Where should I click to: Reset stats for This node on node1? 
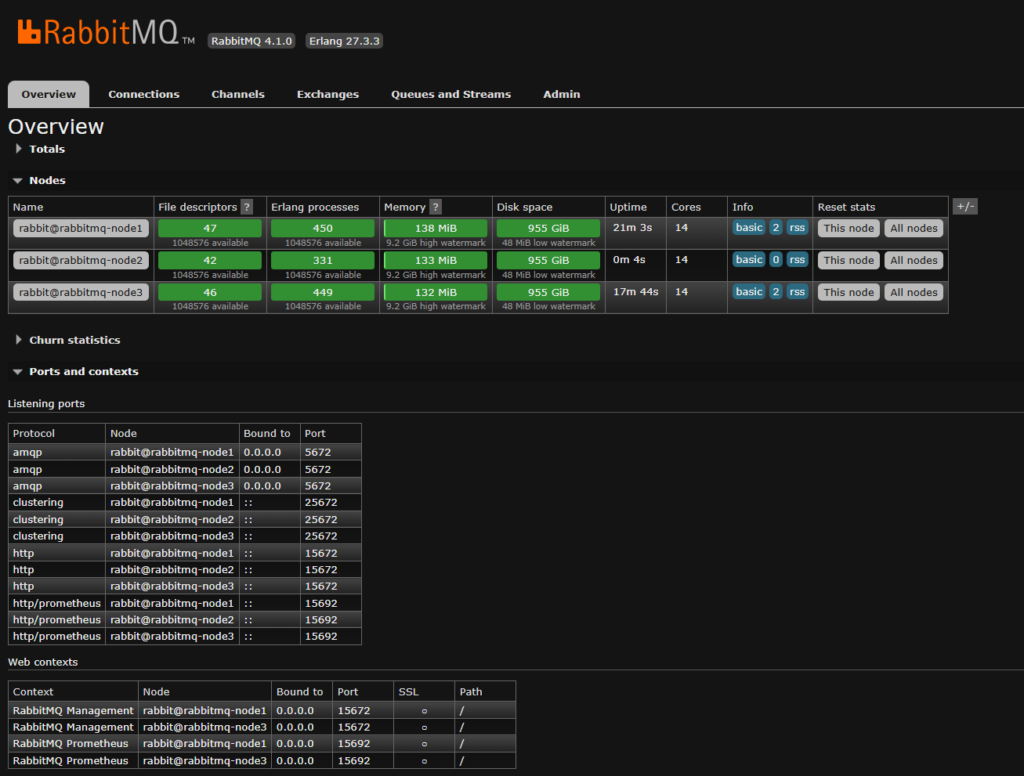[848, 228]
